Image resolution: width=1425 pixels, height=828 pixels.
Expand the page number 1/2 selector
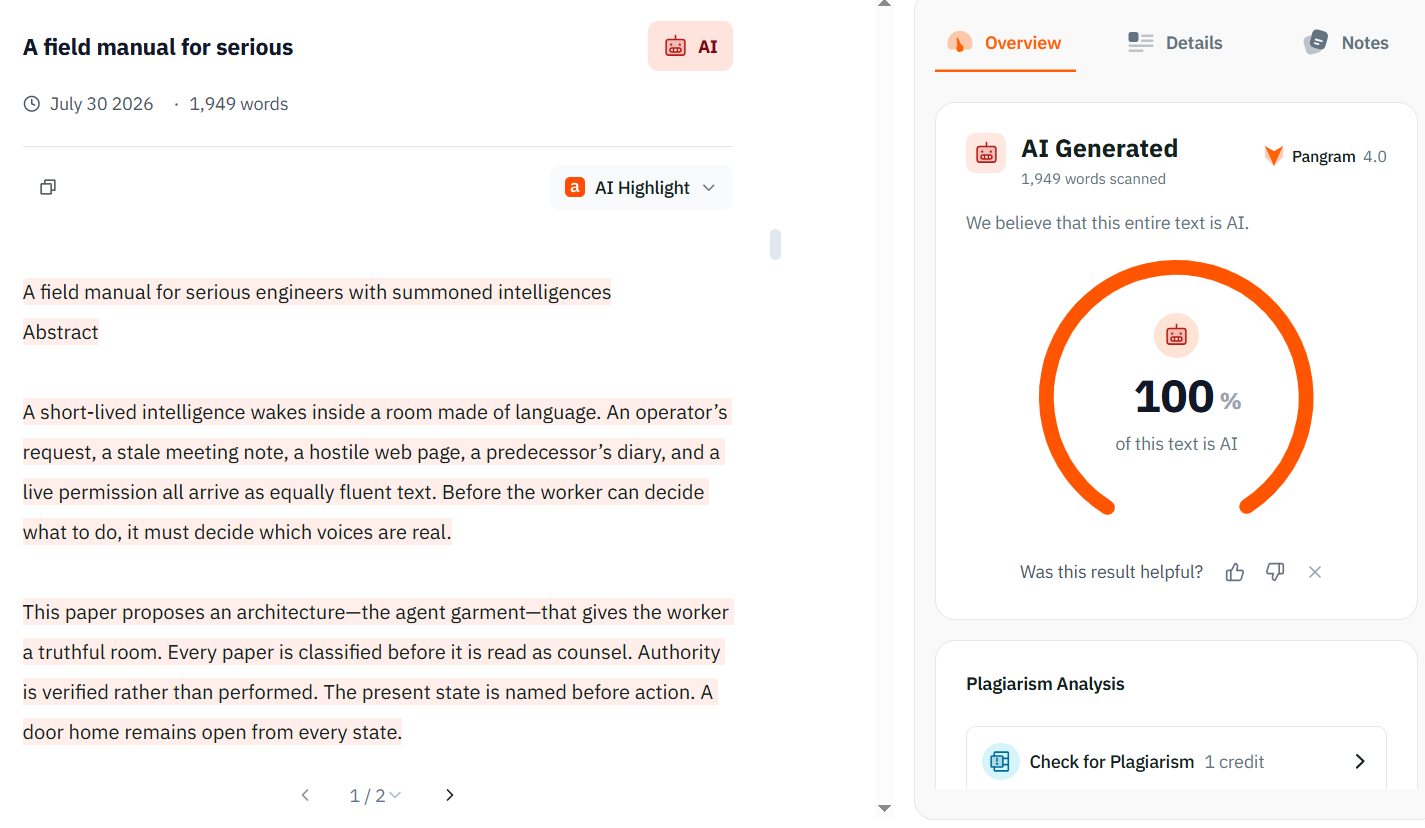pos(375,795)
